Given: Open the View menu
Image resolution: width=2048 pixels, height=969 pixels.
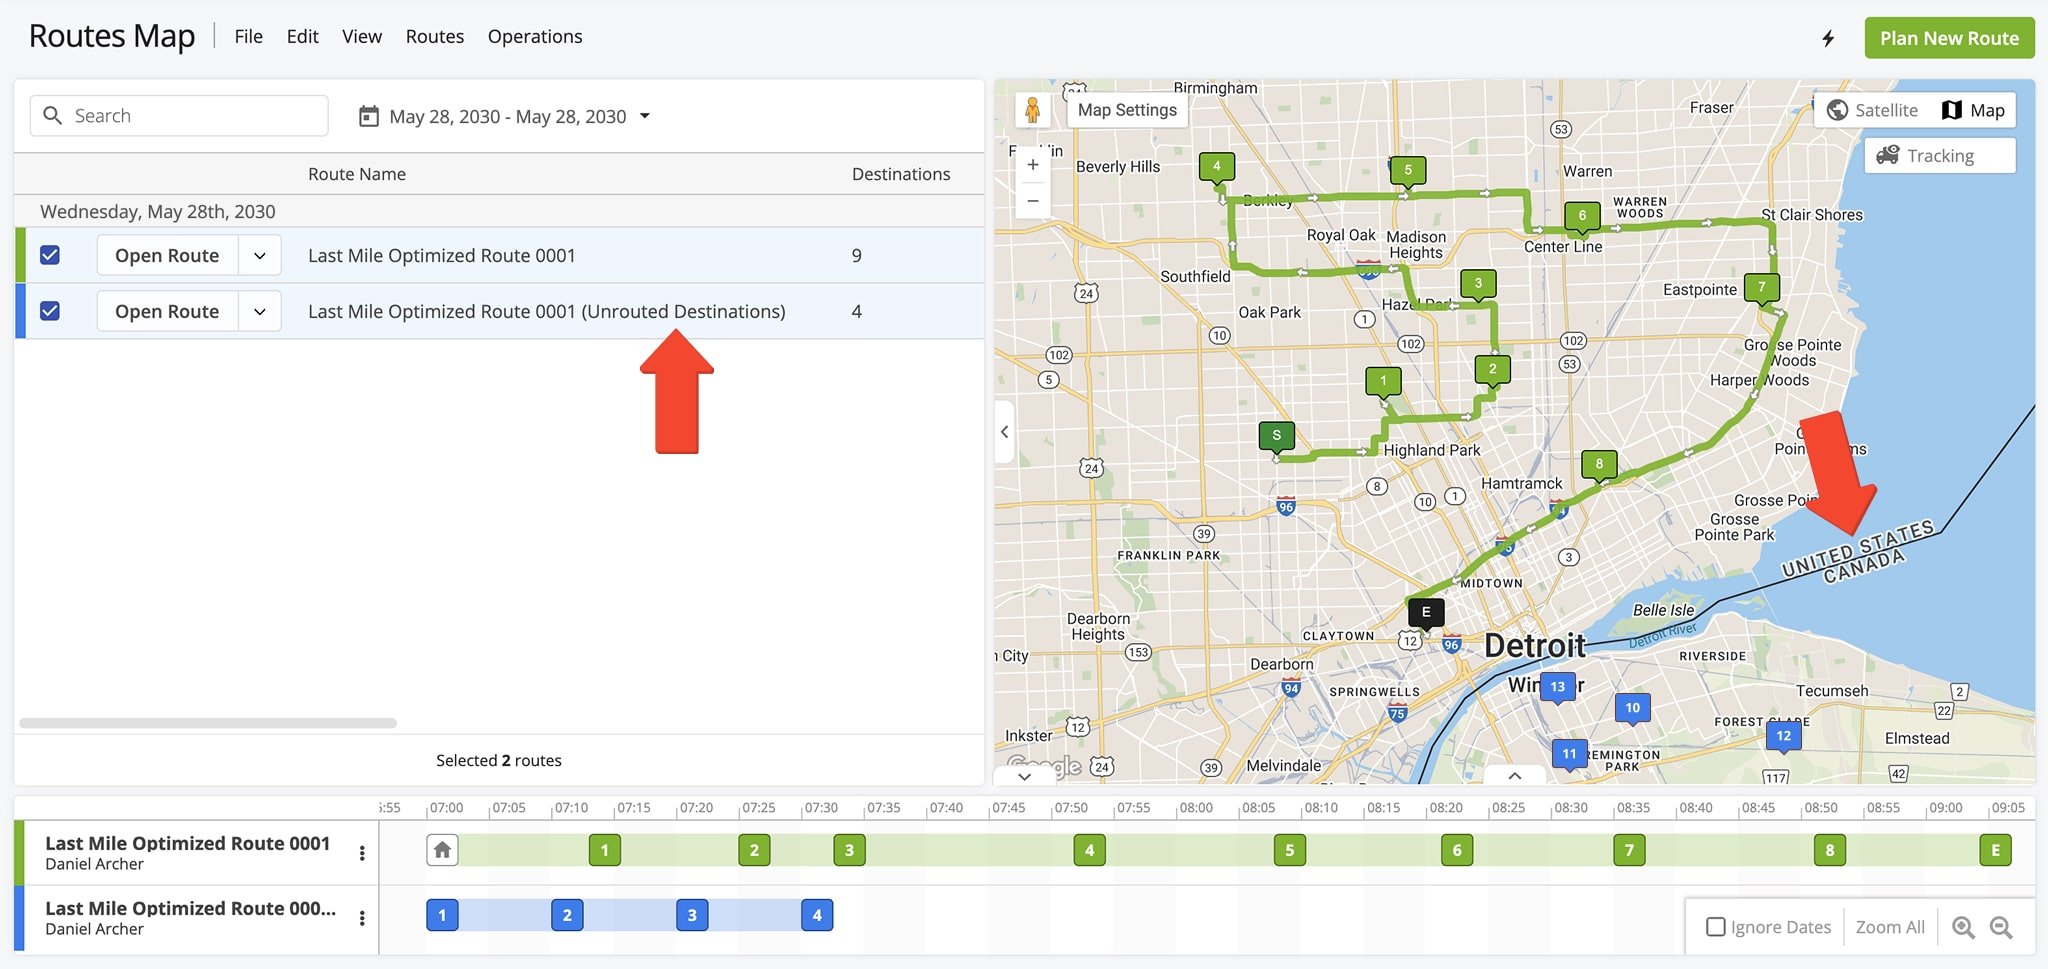Looking at the screenshot, I should [362, 37].
